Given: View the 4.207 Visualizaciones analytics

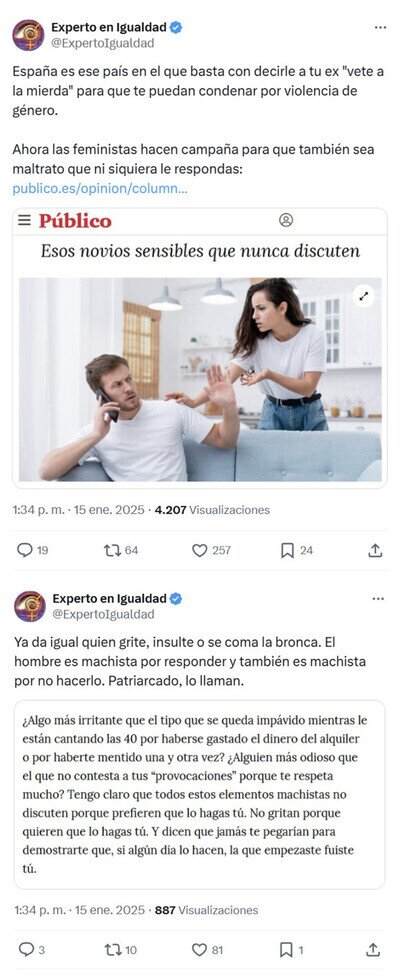Looking at the screenshot, I should (212, 510).
